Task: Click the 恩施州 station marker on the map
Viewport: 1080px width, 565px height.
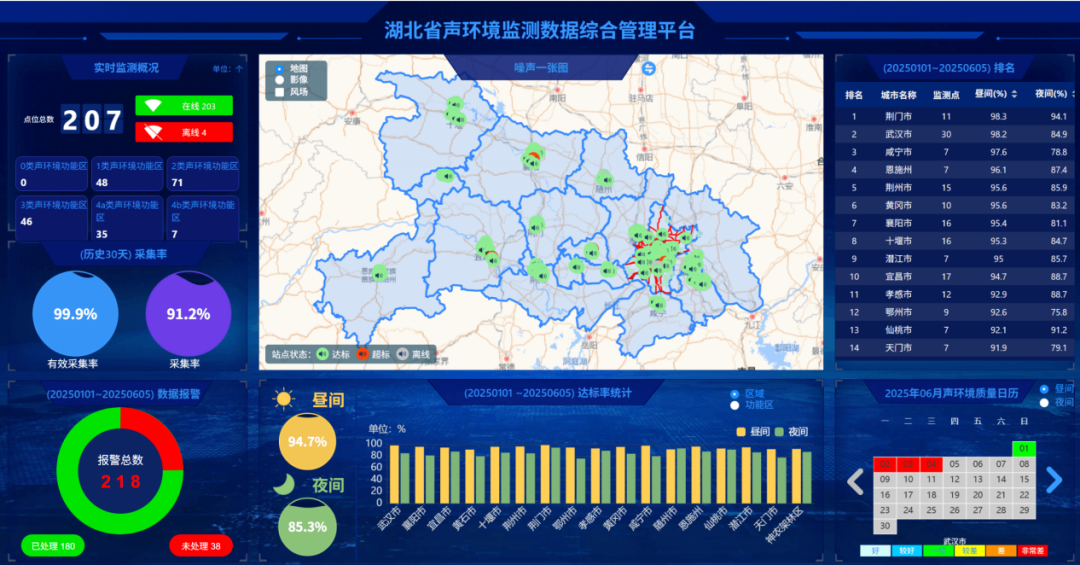Action: coord(379,272)
